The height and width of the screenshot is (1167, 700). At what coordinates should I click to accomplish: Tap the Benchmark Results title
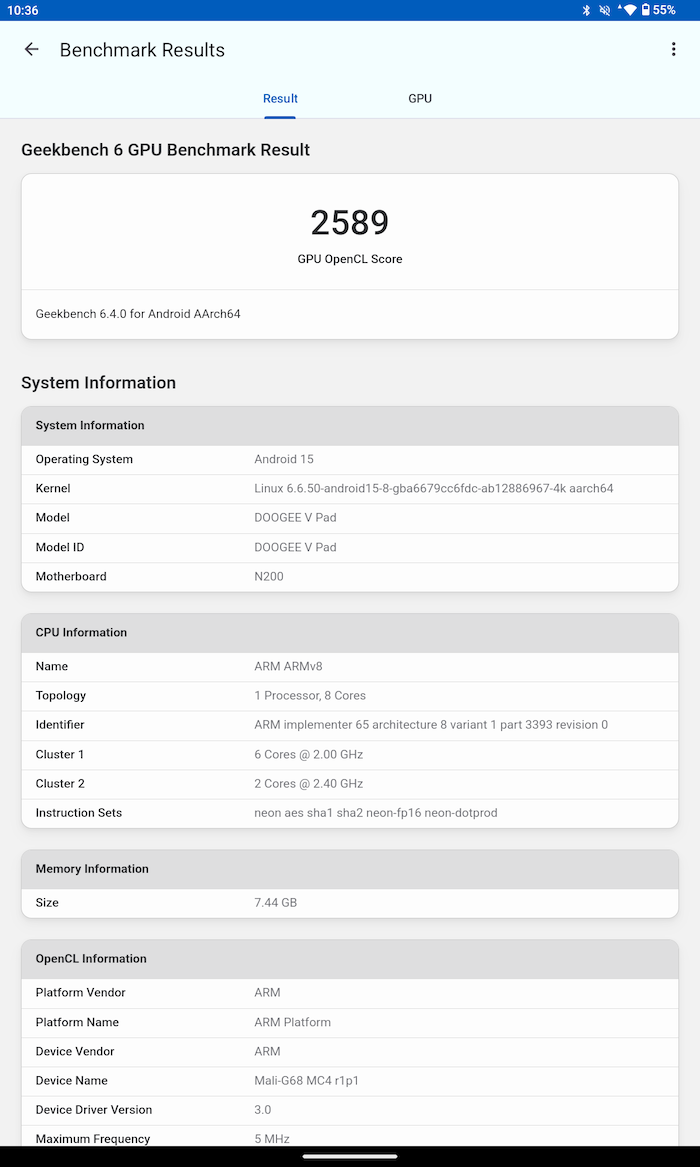(142, 50)
